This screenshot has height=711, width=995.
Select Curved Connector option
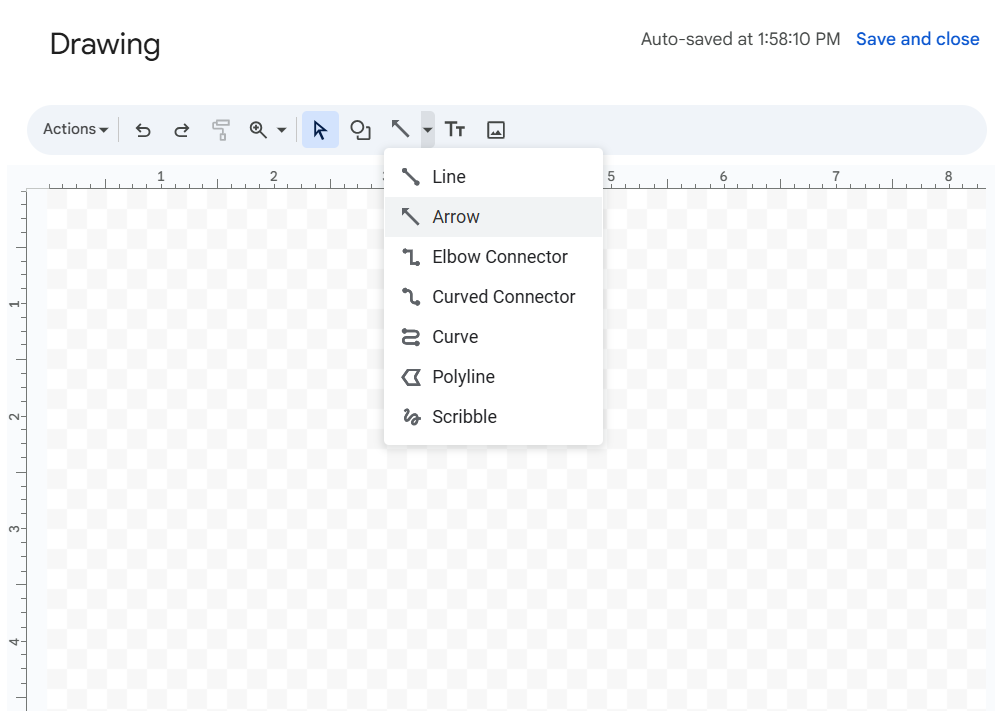(503, 297)
